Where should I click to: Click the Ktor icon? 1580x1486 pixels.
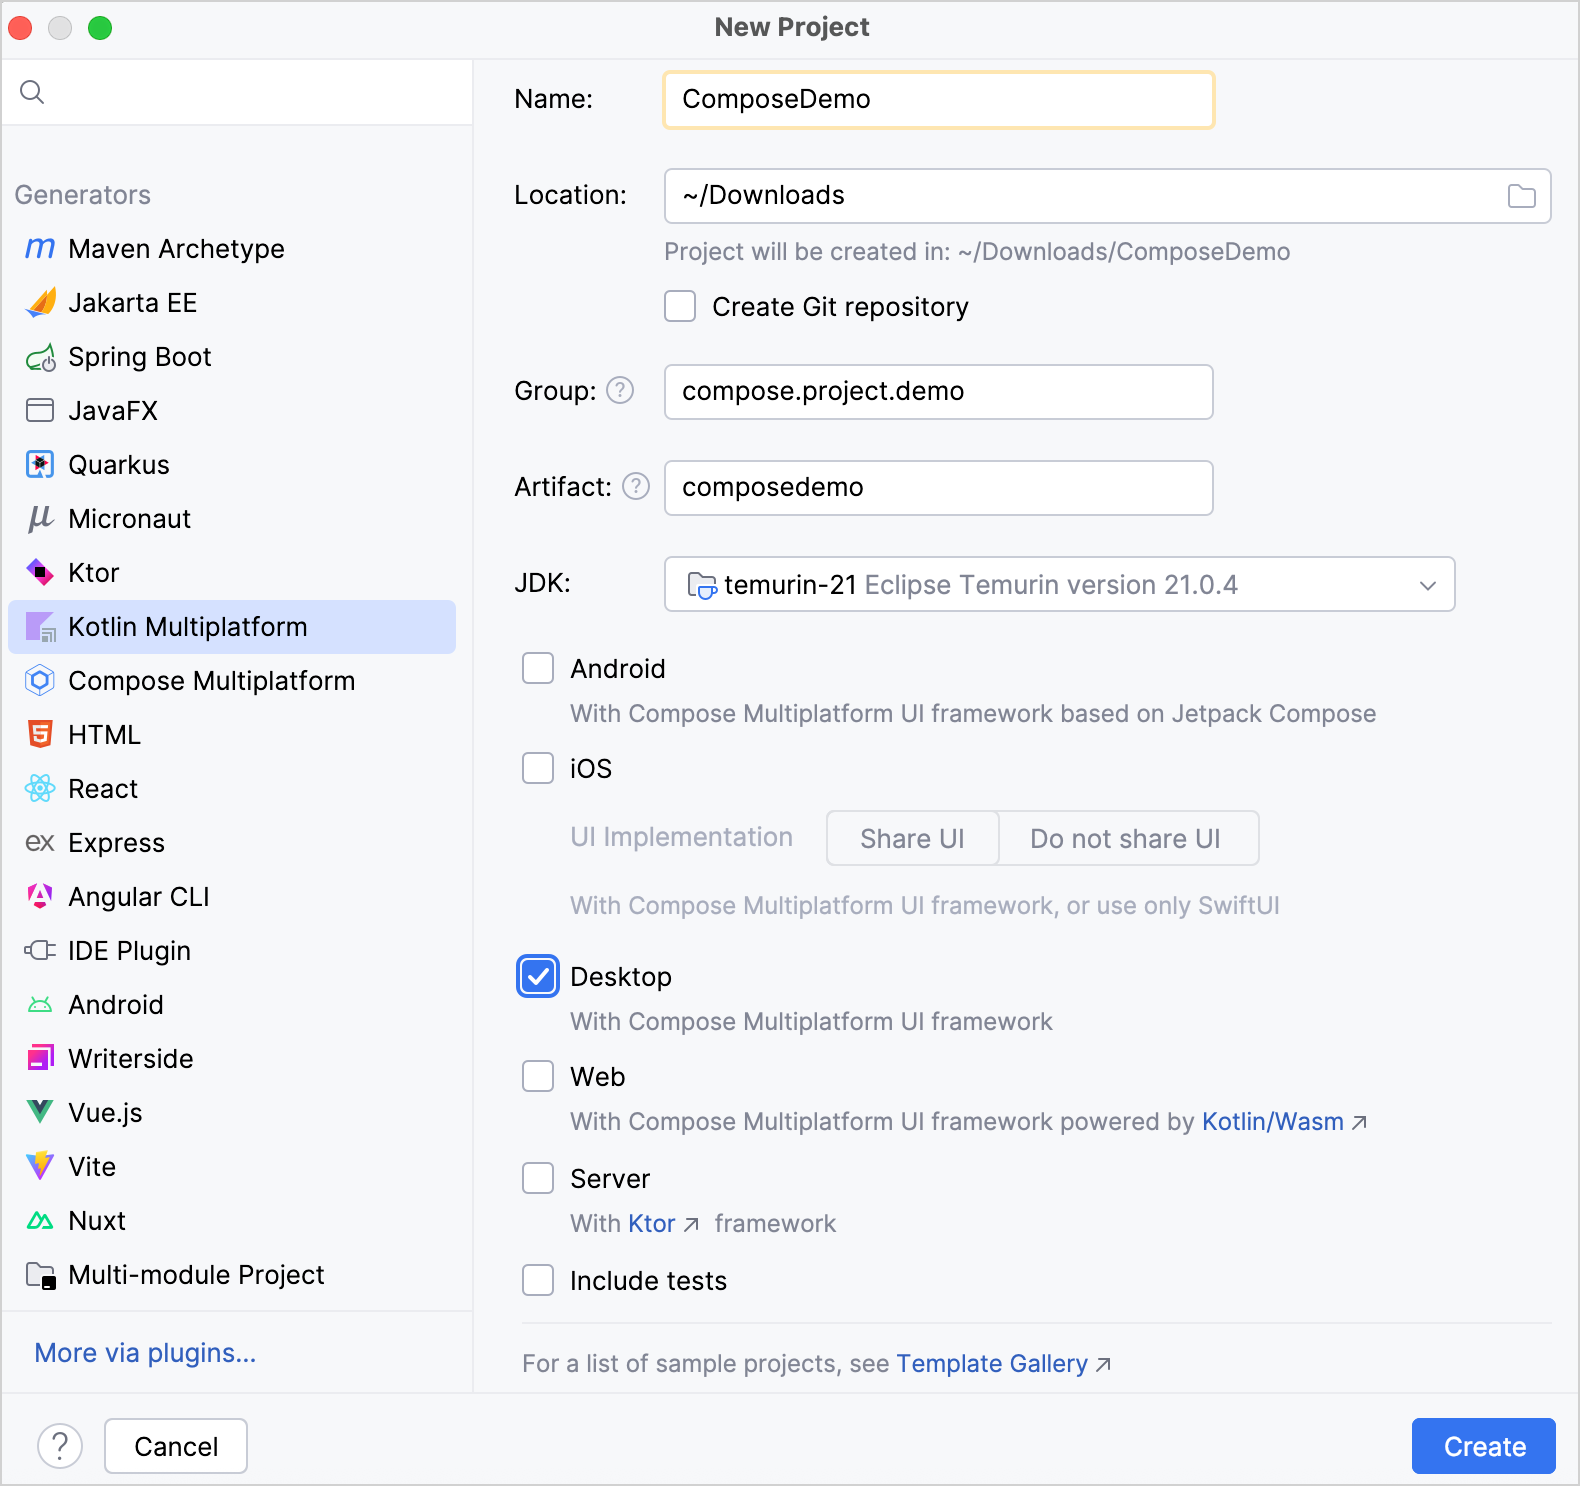(40, 572)
